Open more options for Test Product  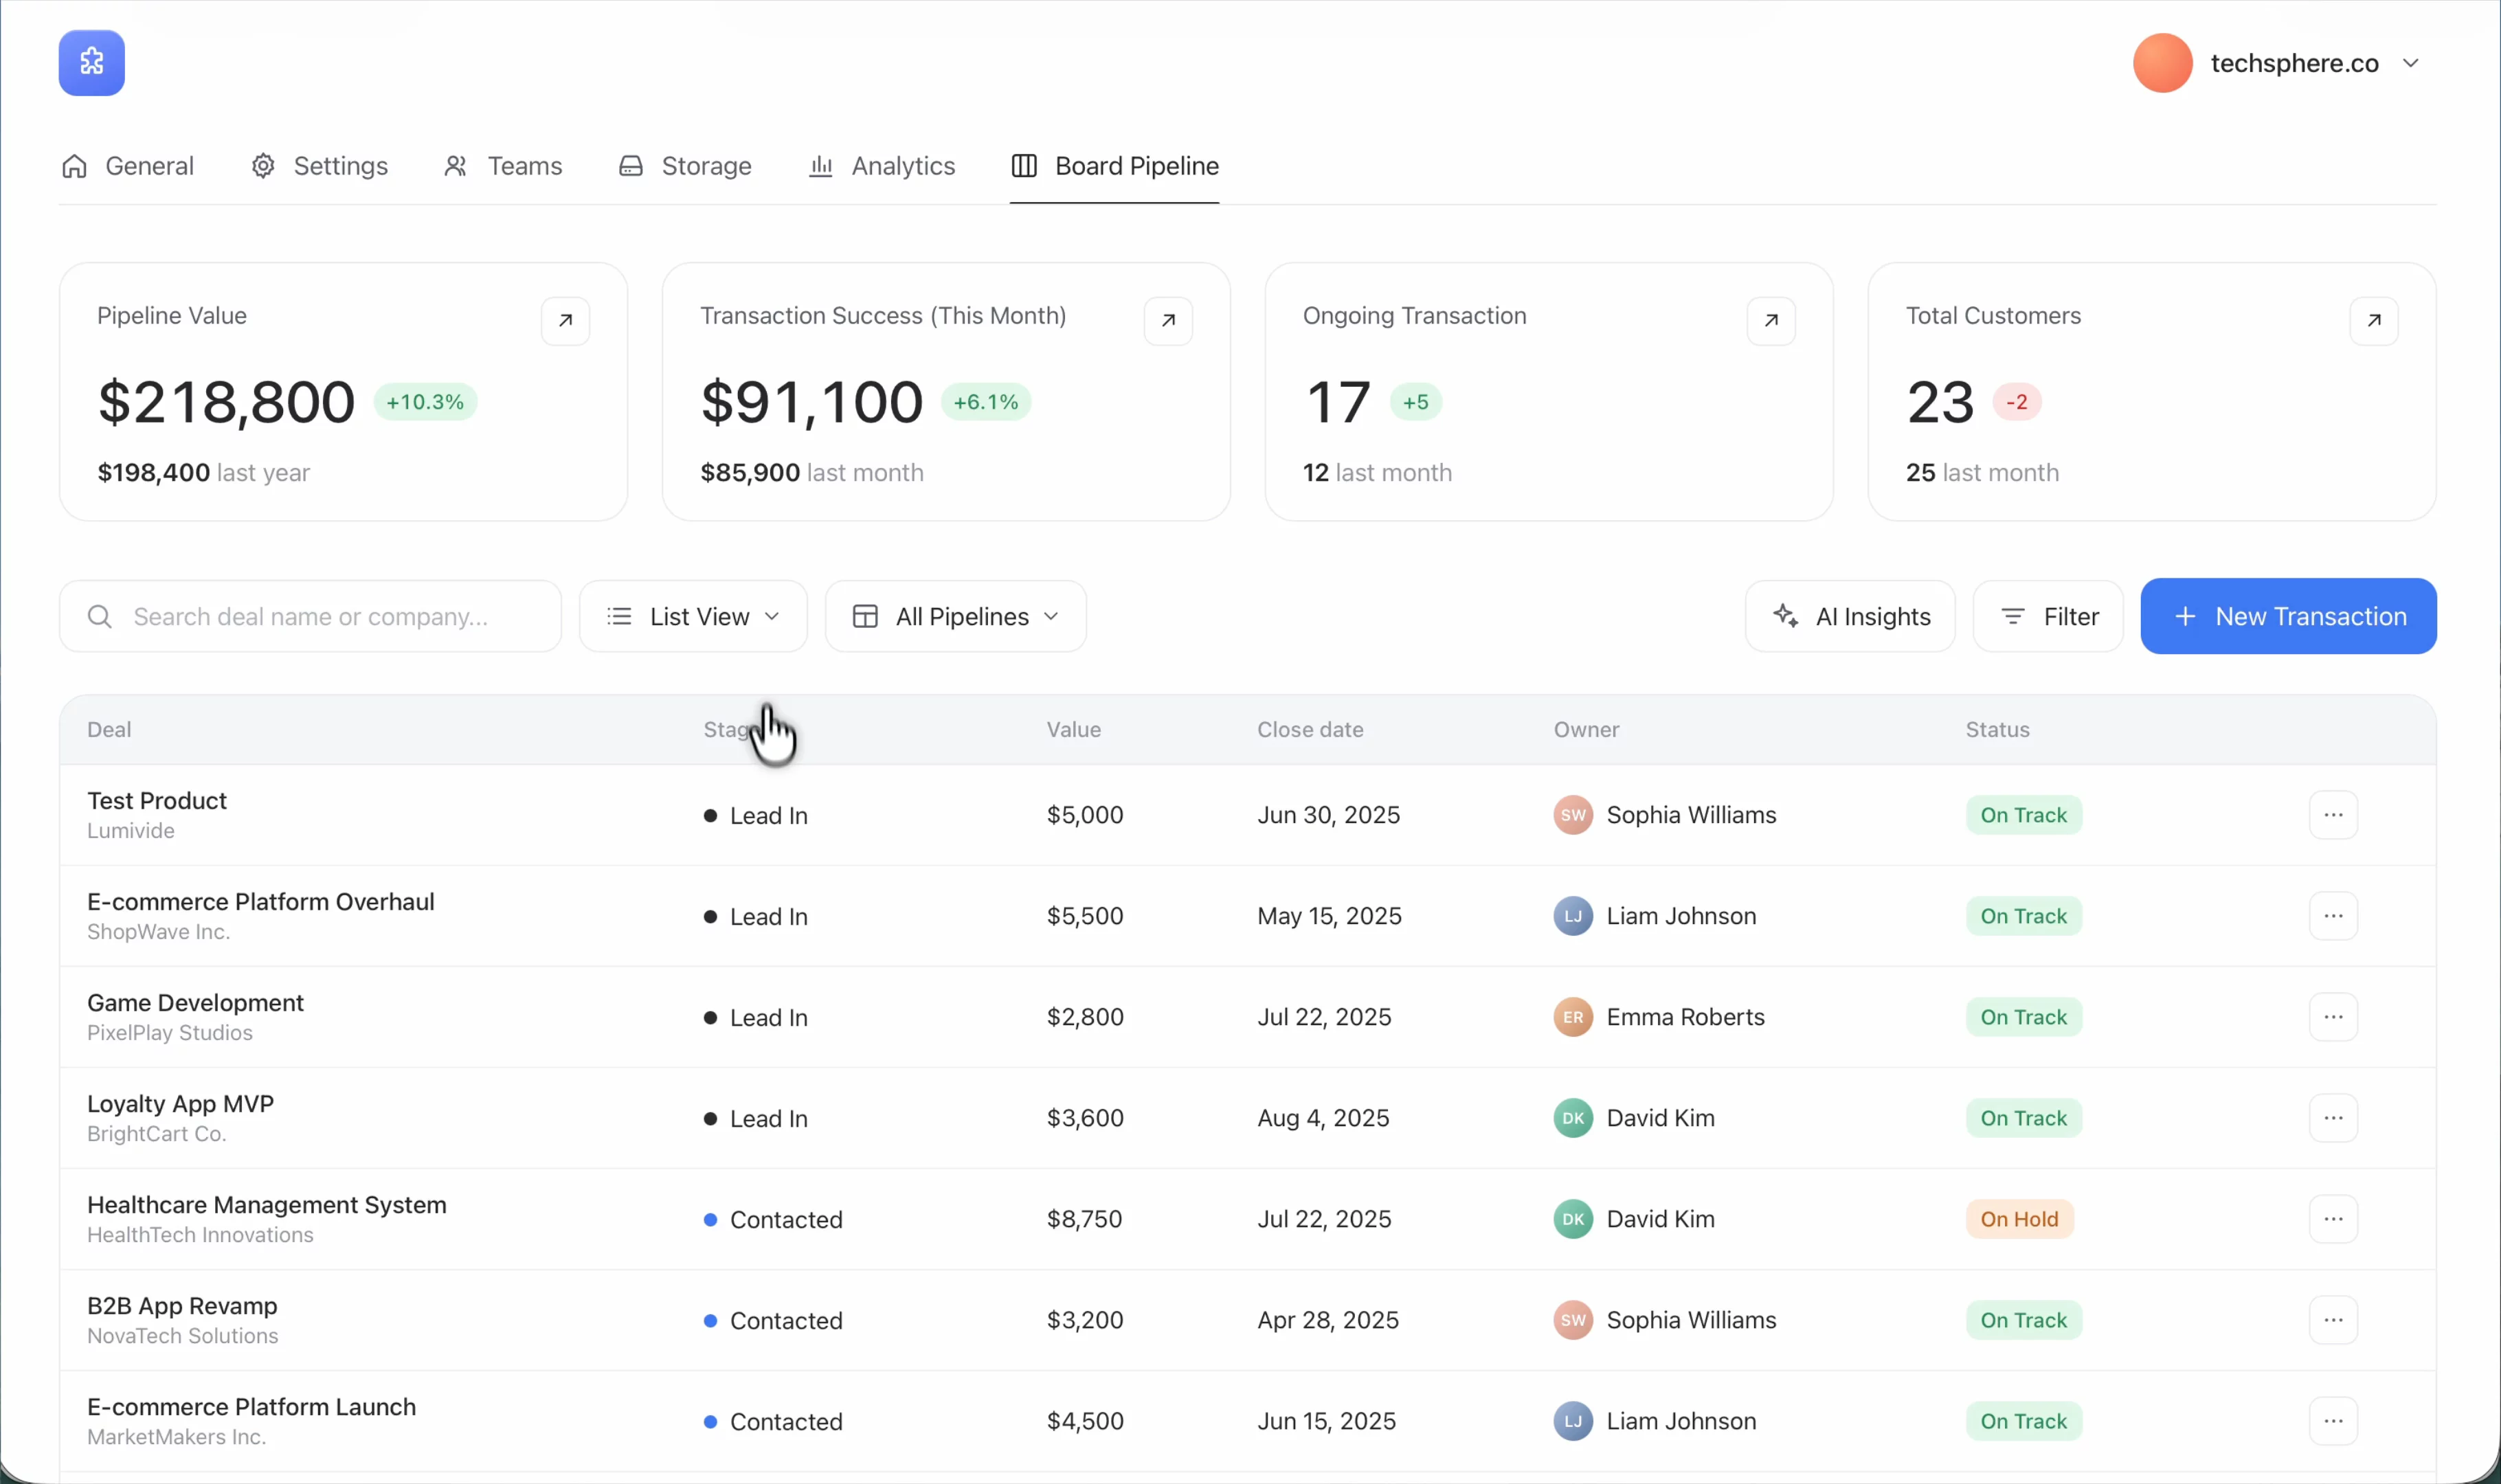coord(2333,815)
